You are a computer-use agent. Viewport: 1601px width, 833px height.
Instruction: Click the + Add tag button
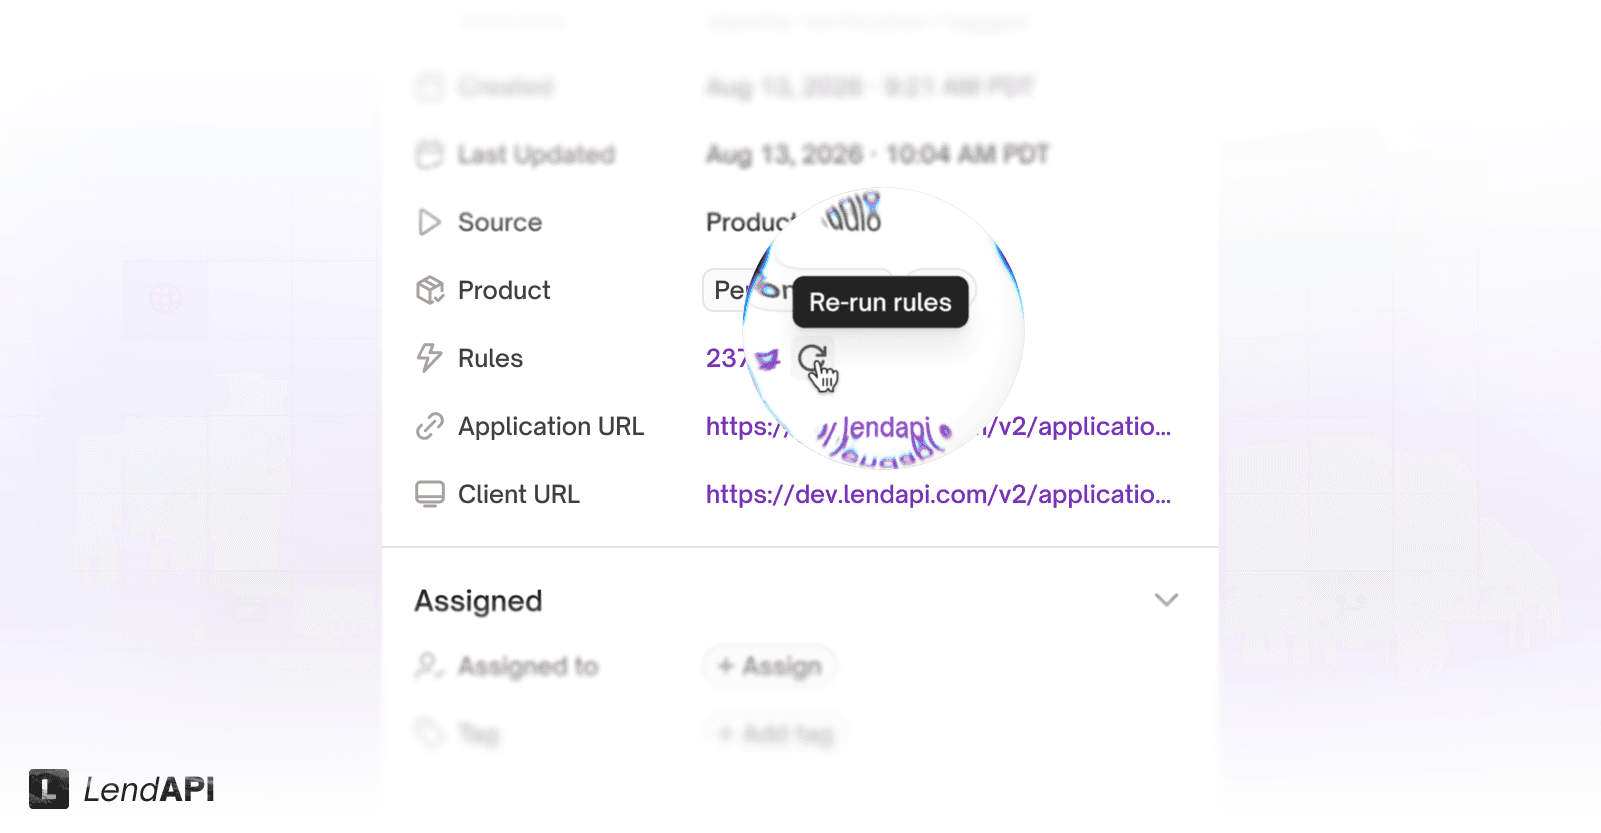pos(775,734)
